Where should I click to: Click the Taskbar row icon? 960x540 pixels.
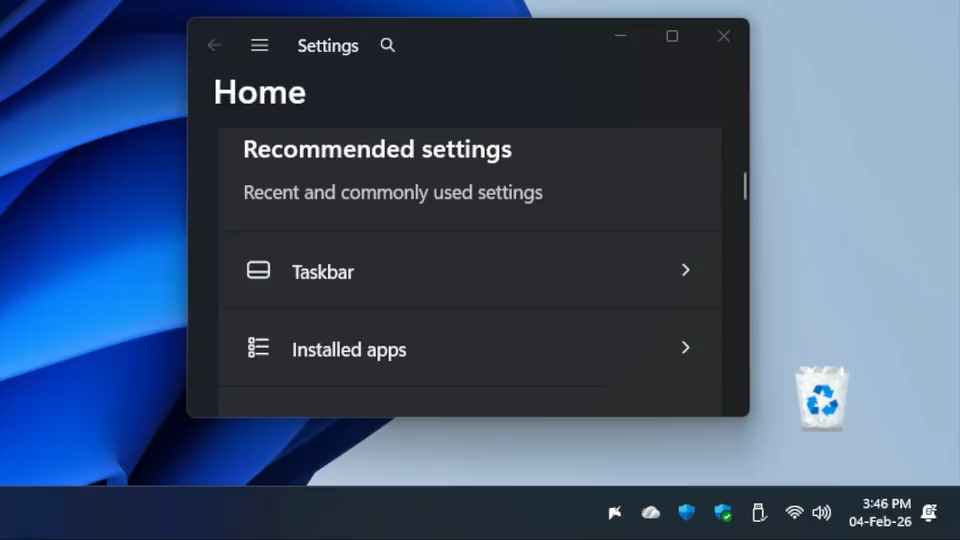pos(258,270)
